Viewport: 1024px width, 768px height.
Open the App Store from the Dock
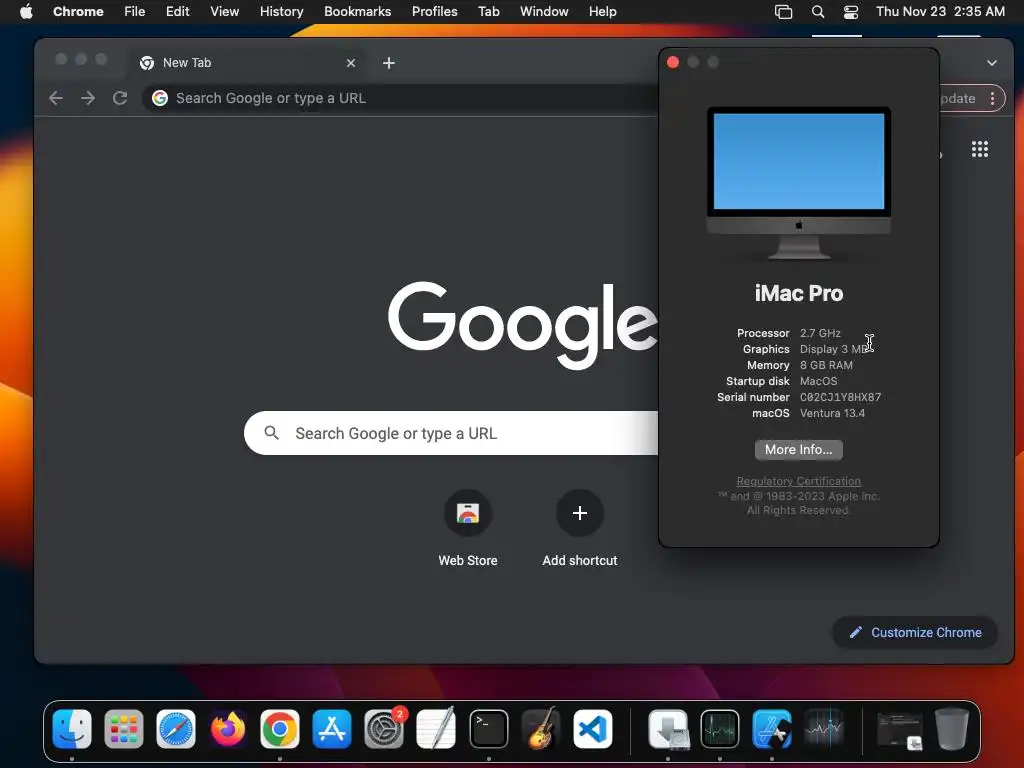coord(332,728)
